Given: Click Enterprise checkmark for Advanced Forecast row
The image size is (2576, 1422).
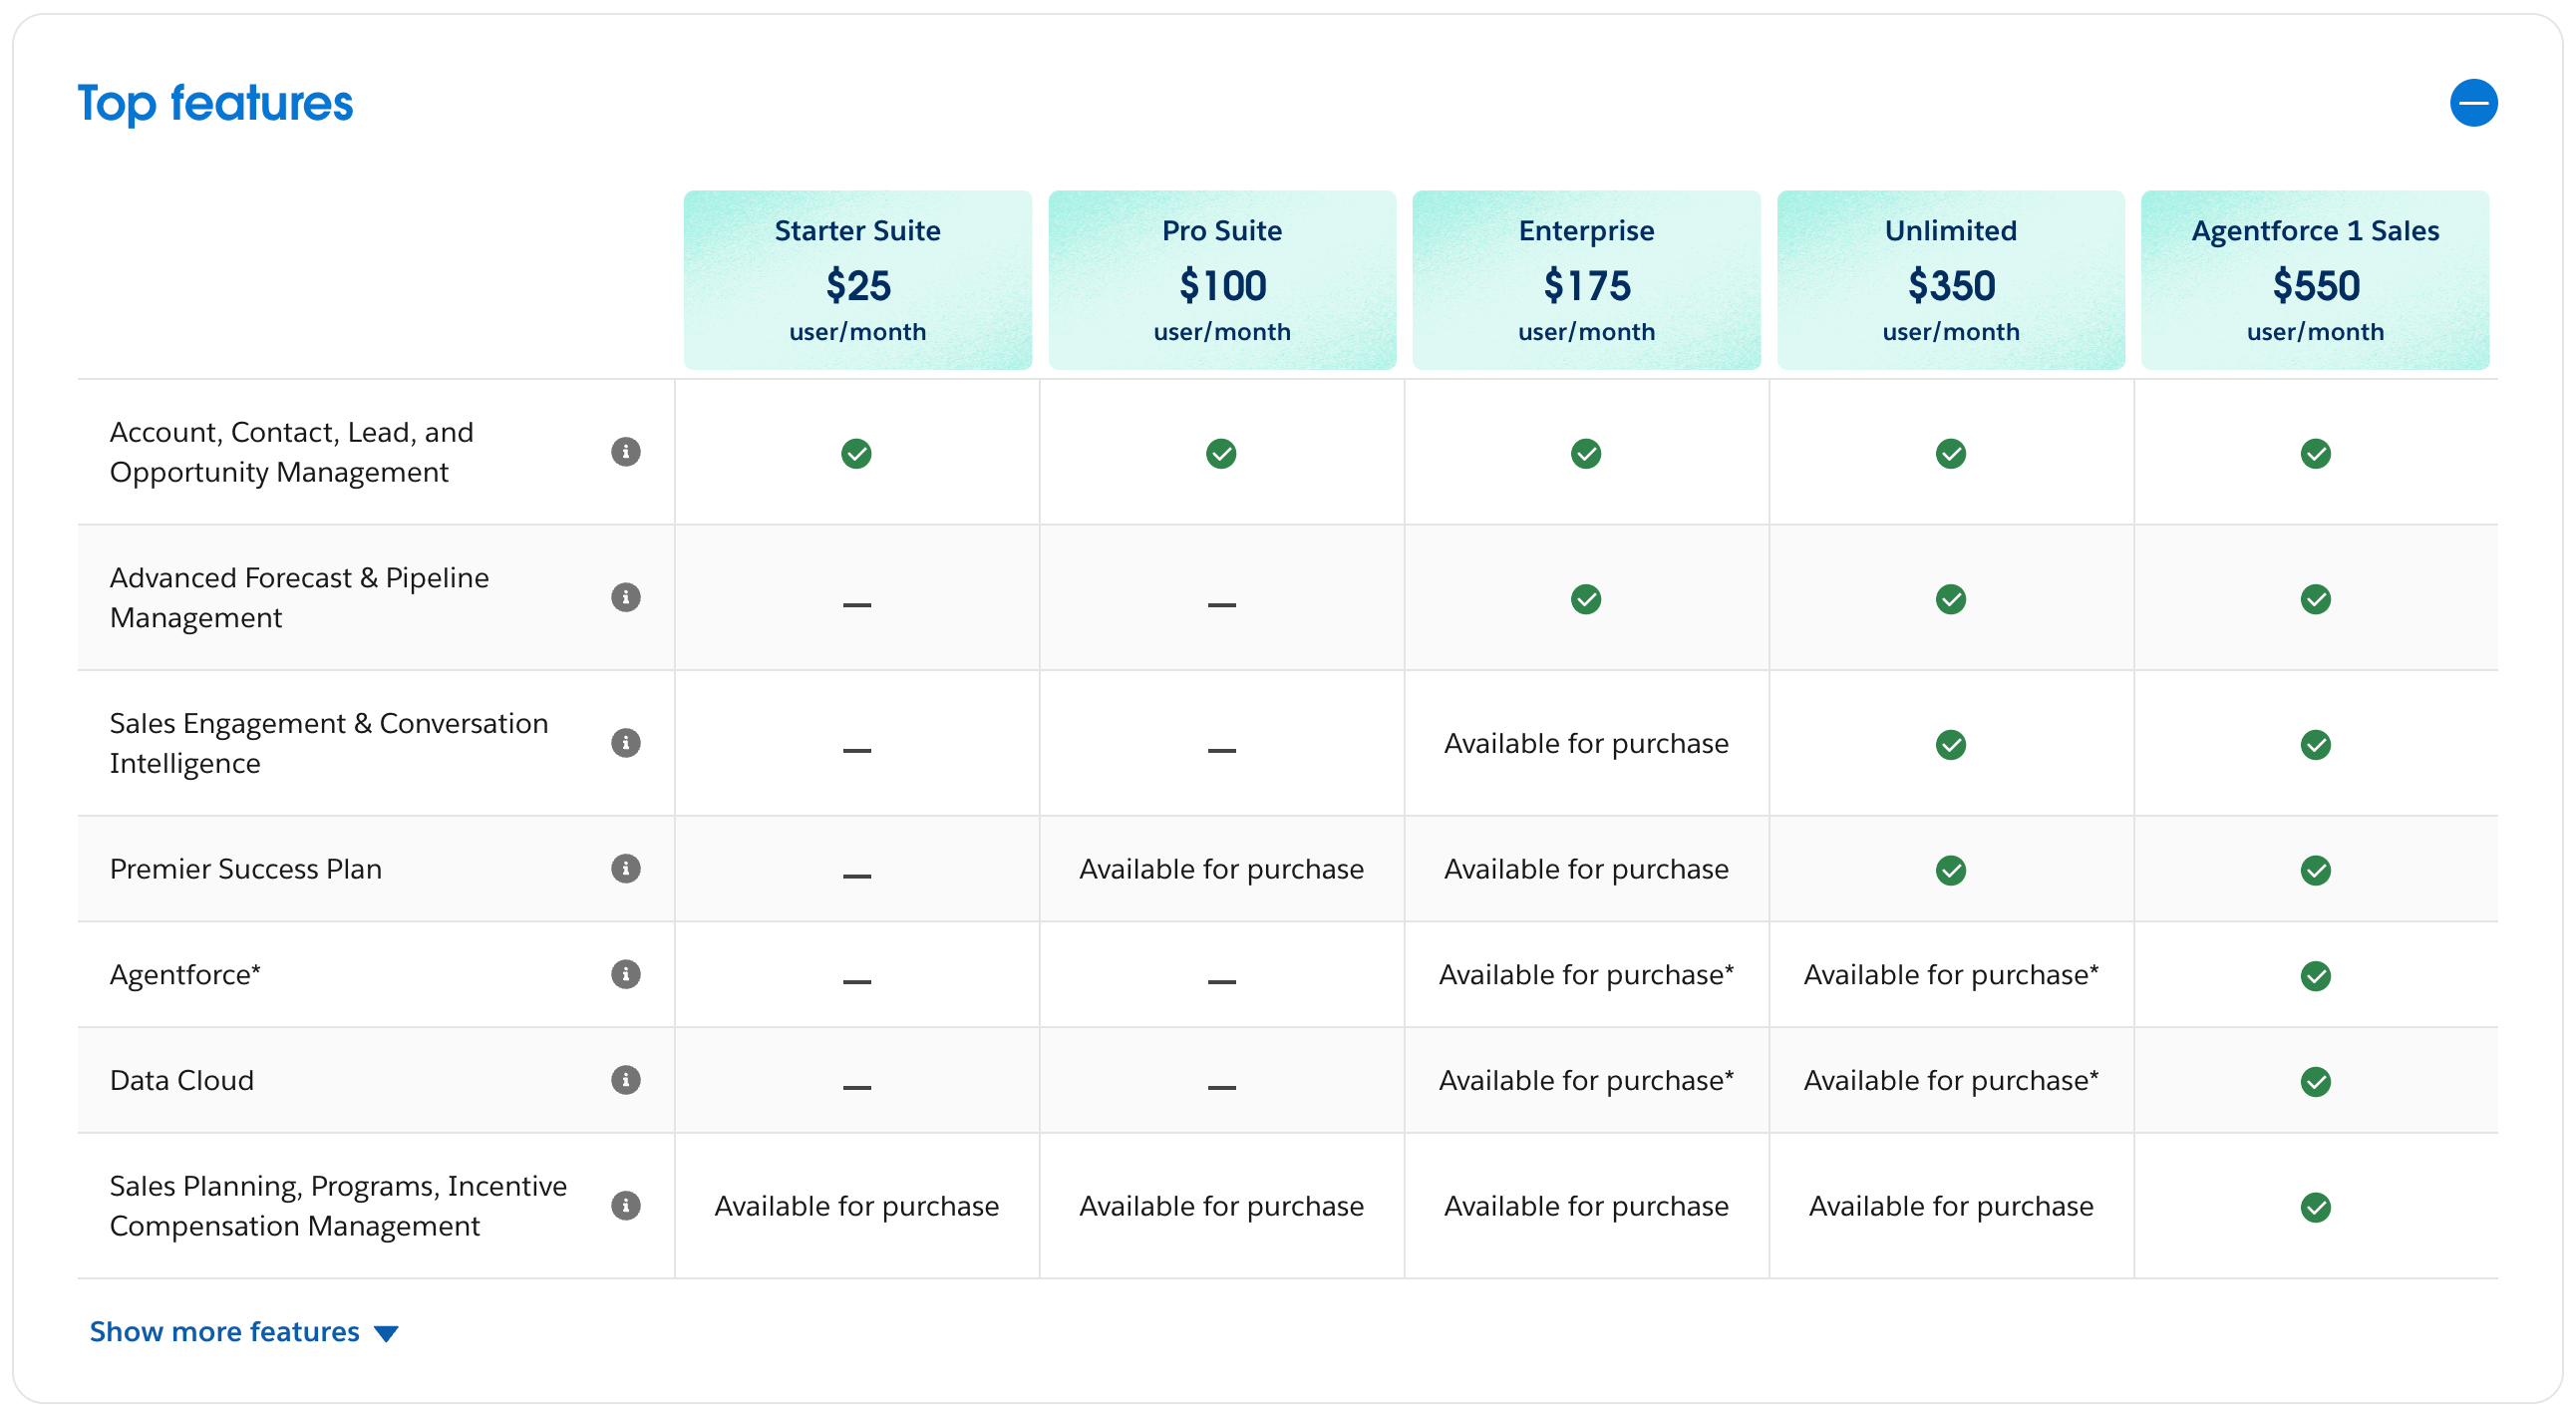Looking at the screenshot, I should (x=1586, y=599).
